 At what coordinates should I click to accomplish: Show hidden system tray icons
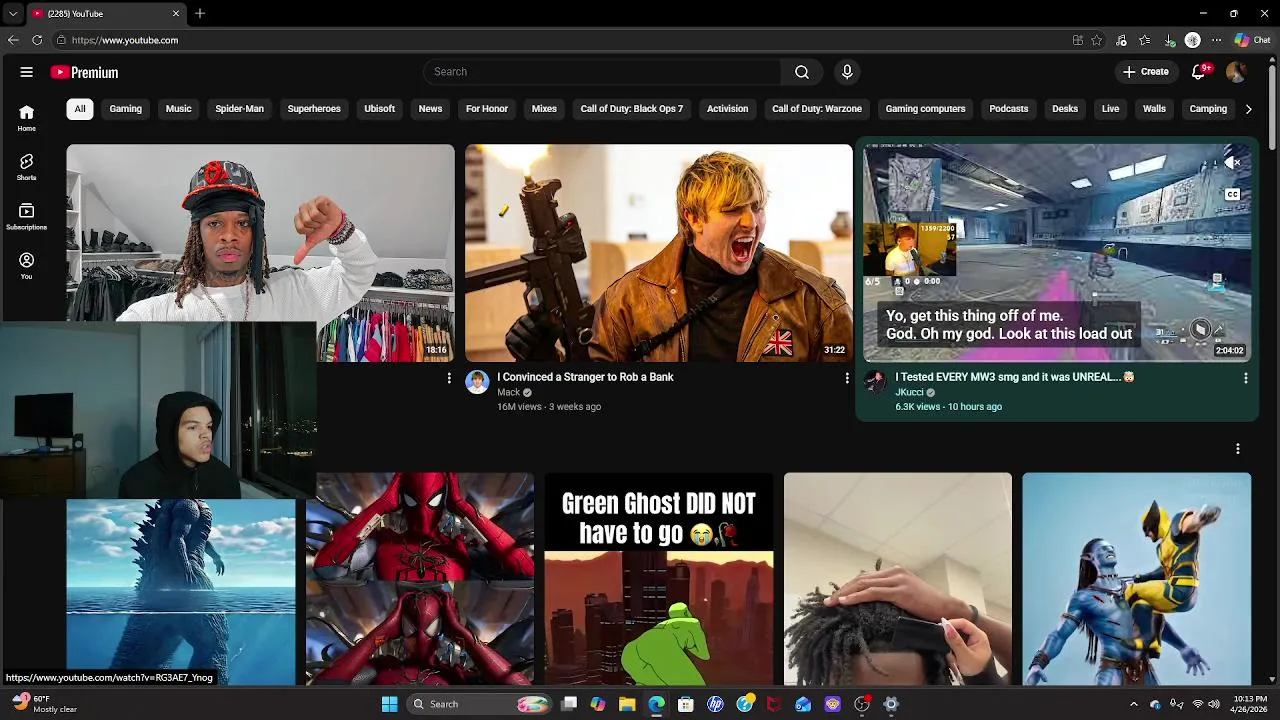click(x=1133, y=704)
